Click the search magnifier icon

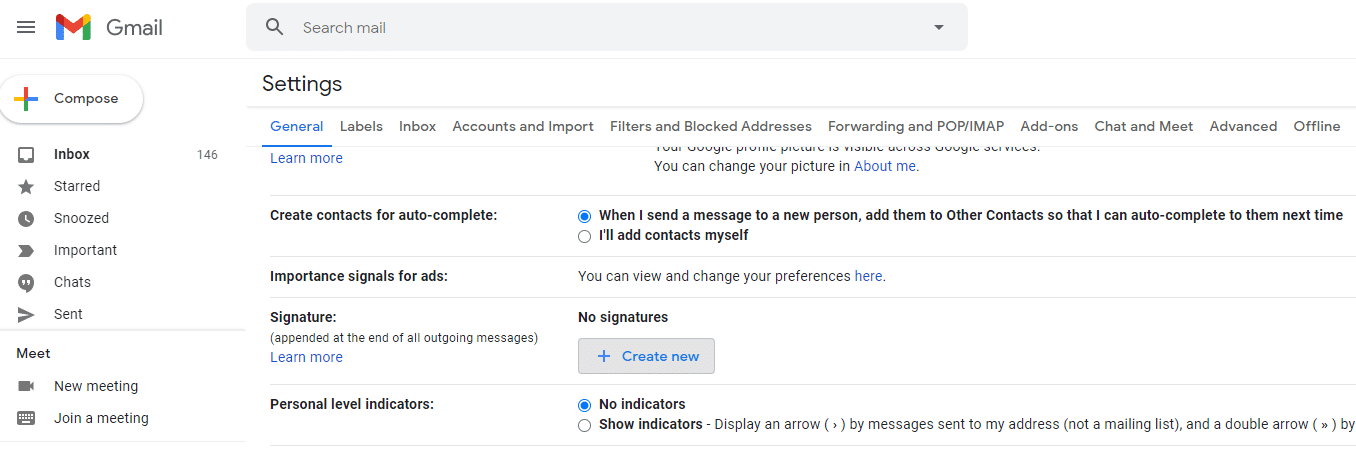tap(275, 28)
